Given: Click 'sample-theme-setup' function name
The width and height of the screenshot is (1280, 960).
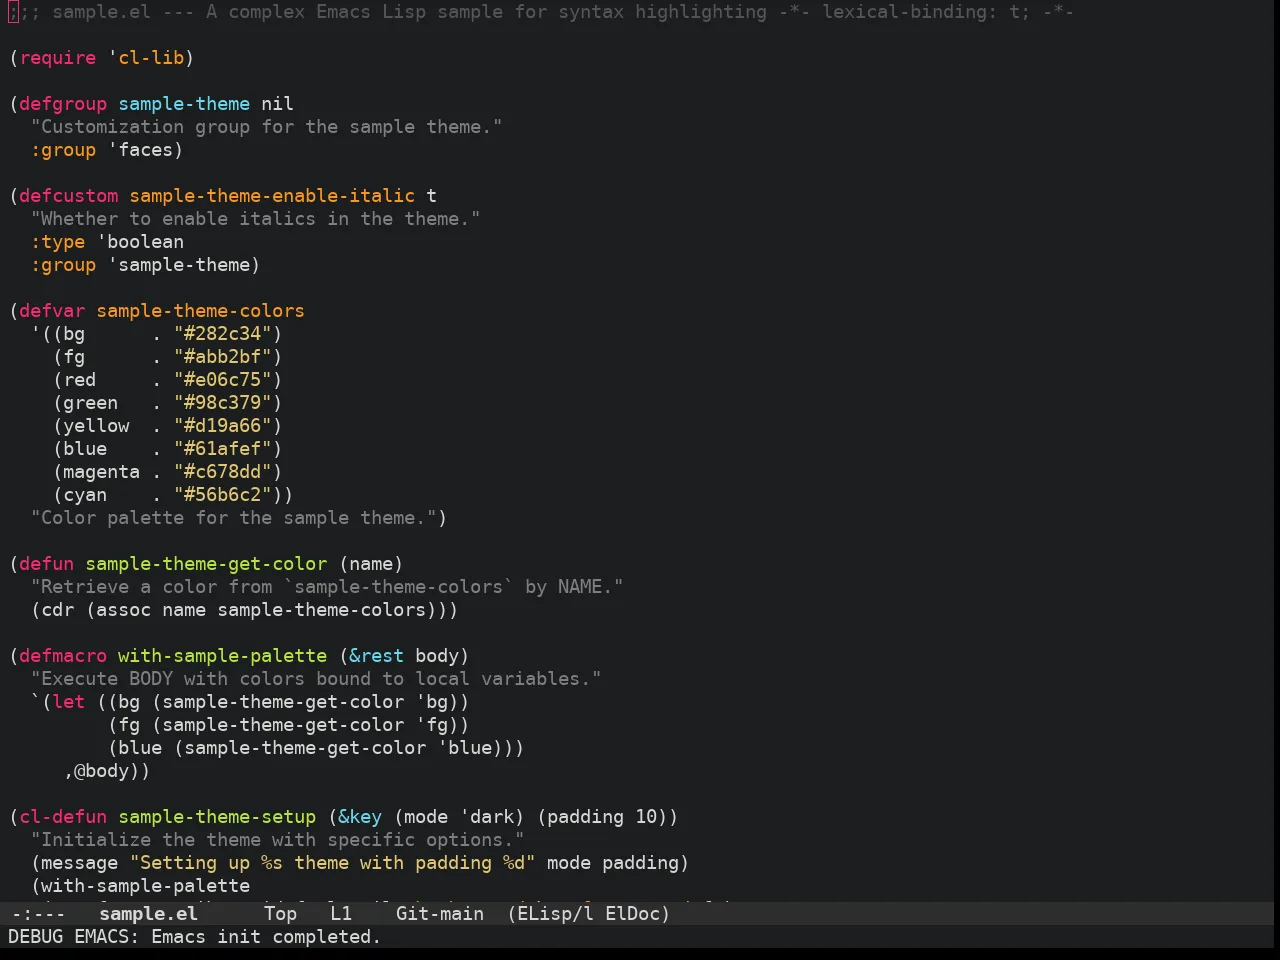Looking at the screenshot, I should pyautogui.click(x=217, y=817).
